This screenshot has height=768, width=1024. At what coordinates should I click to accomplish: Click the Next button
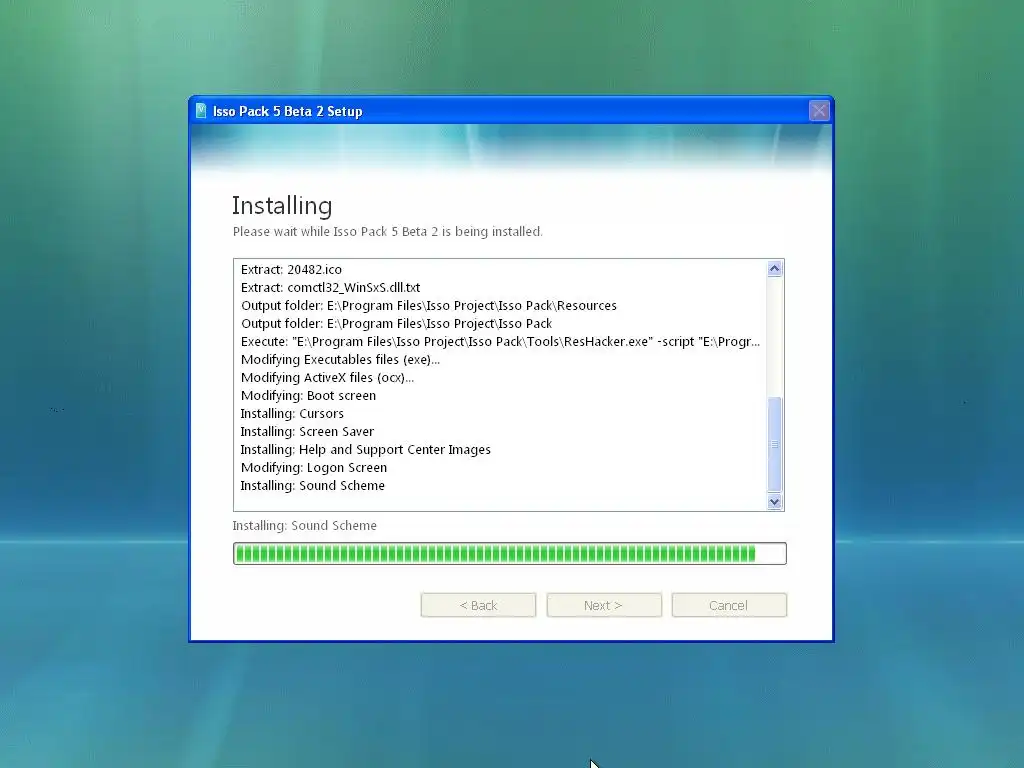(x=604, y=605)
